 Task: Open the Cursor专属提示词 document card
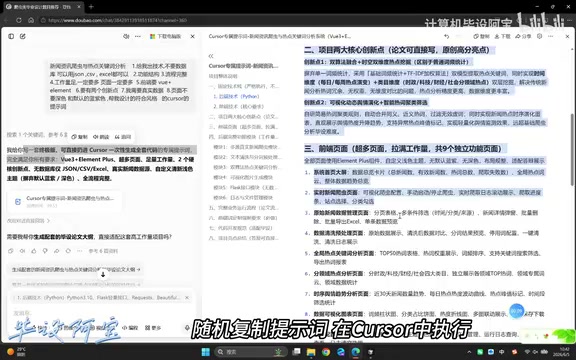coord(65,201)
